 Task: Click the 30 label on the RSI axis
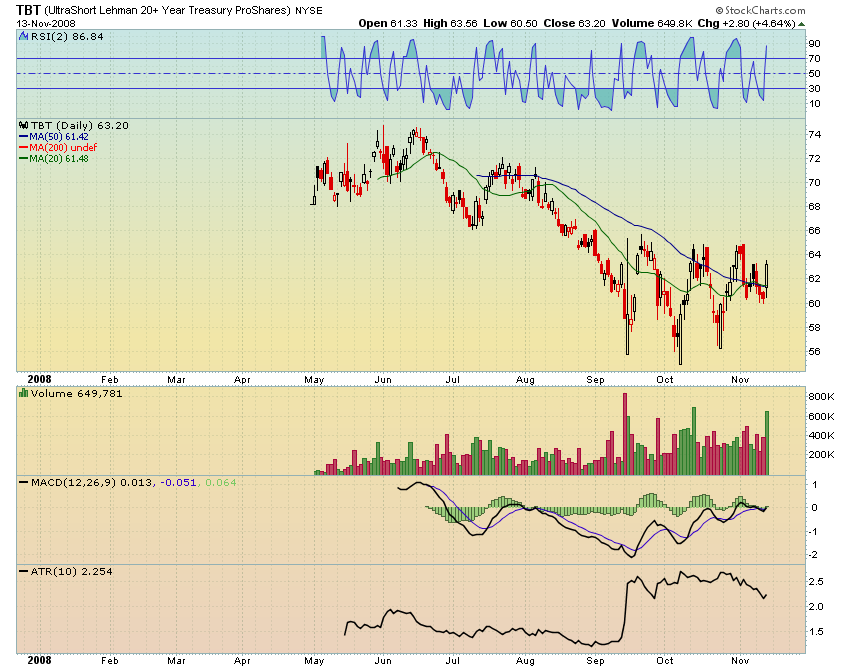click(814, 88)
